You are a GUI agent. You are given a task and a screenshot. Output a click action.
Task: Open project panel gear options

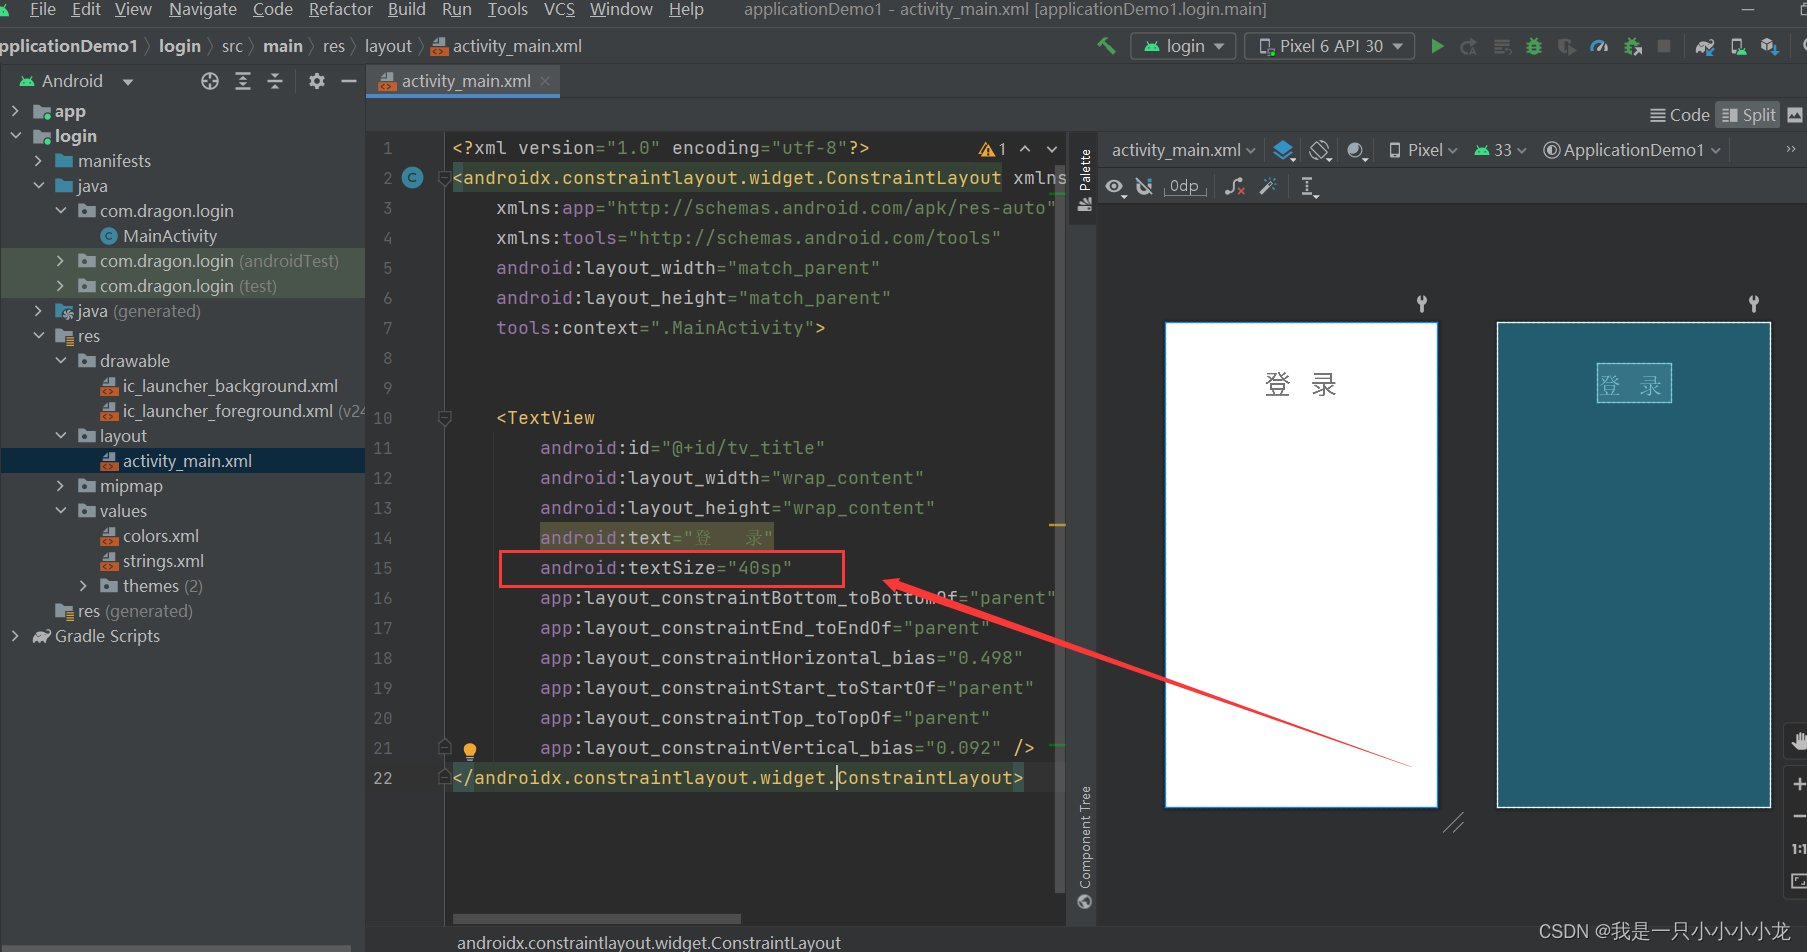click(x=317, y=81)
